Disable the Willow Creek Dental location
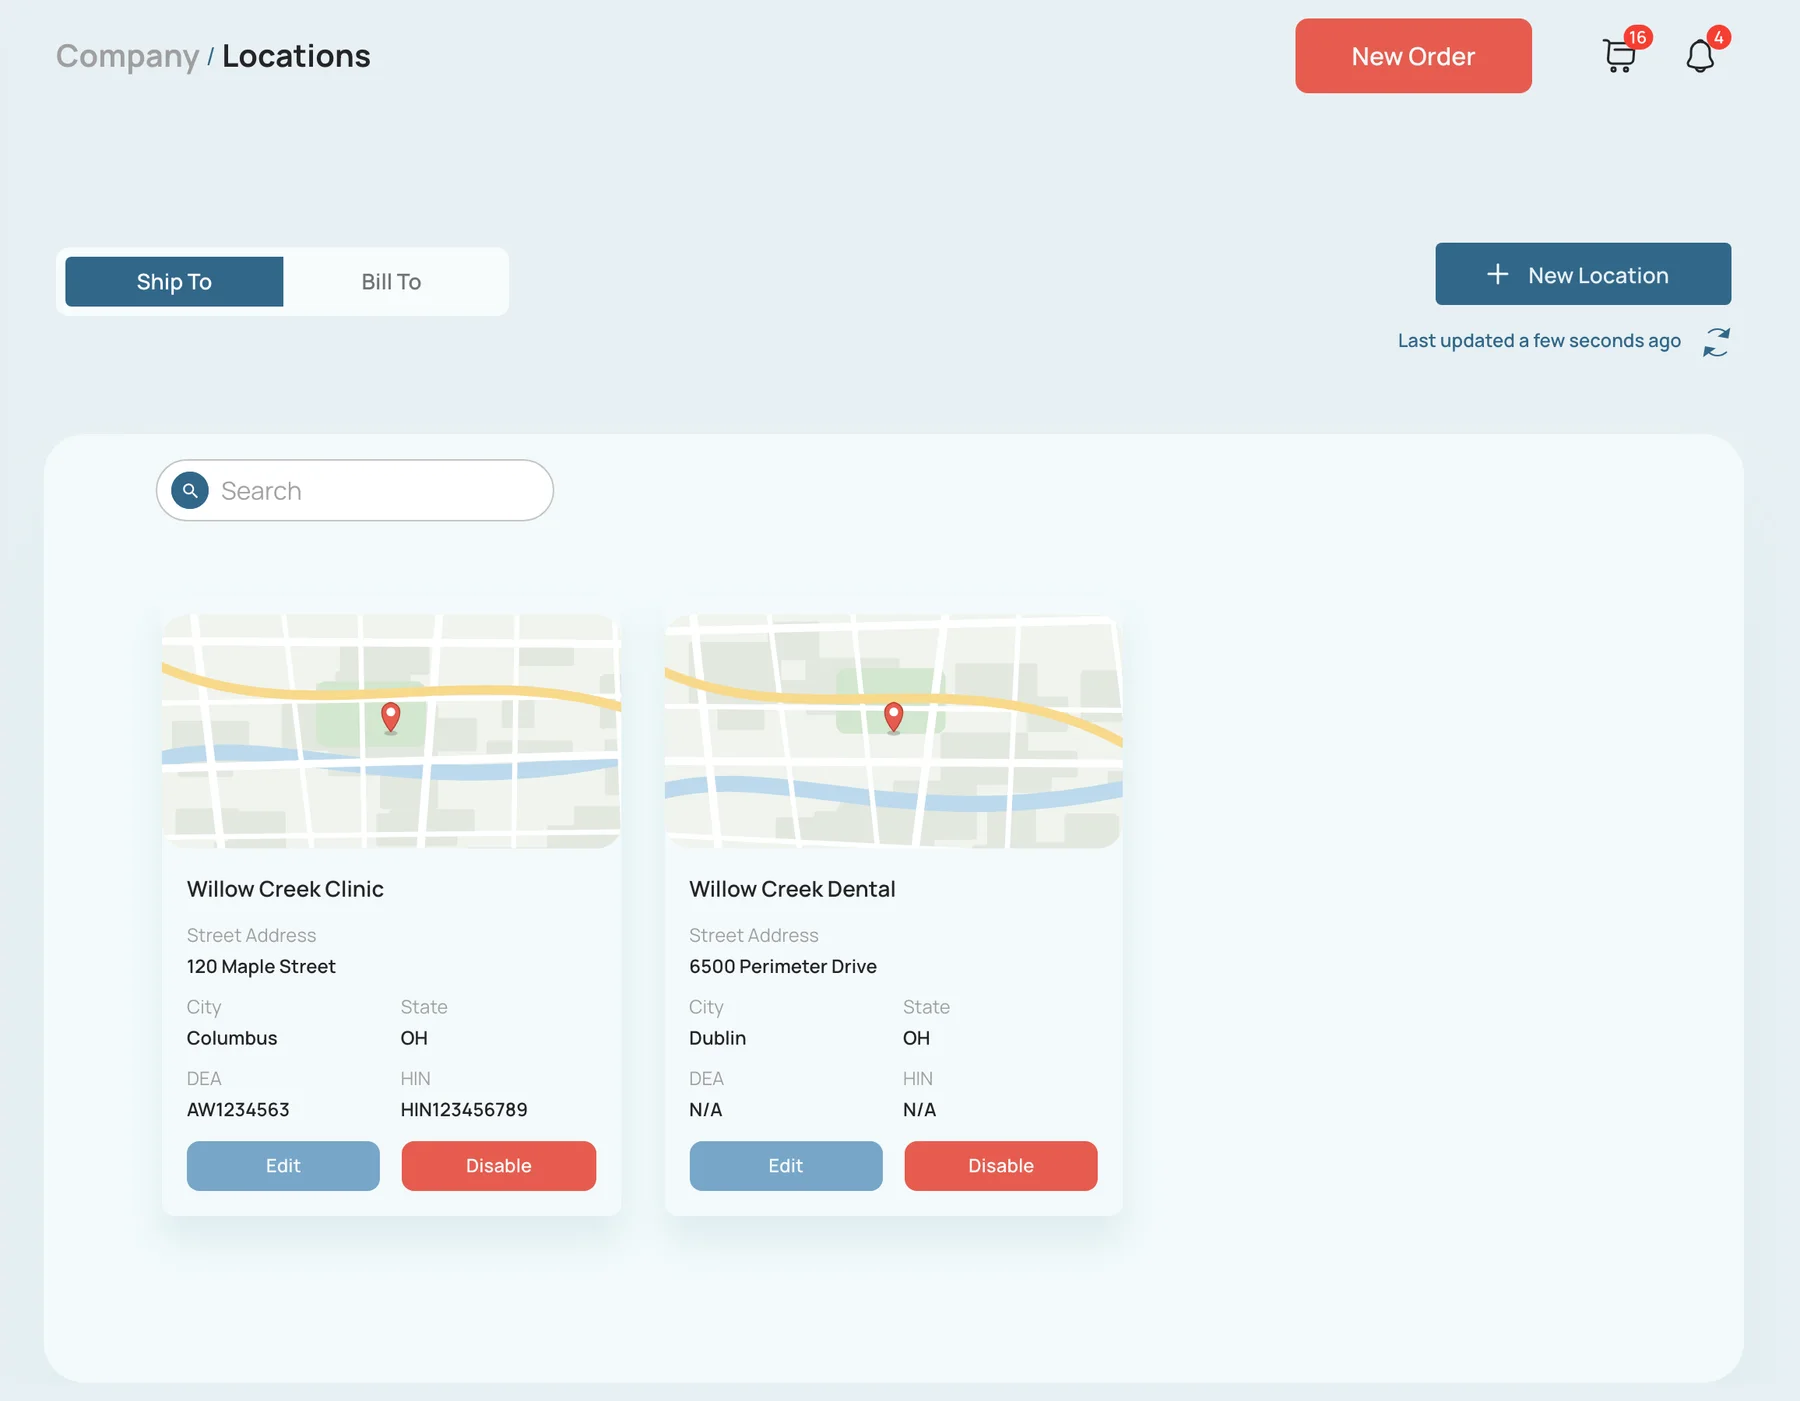Screen dimensions: 1800x1401 point(1001,1166)
